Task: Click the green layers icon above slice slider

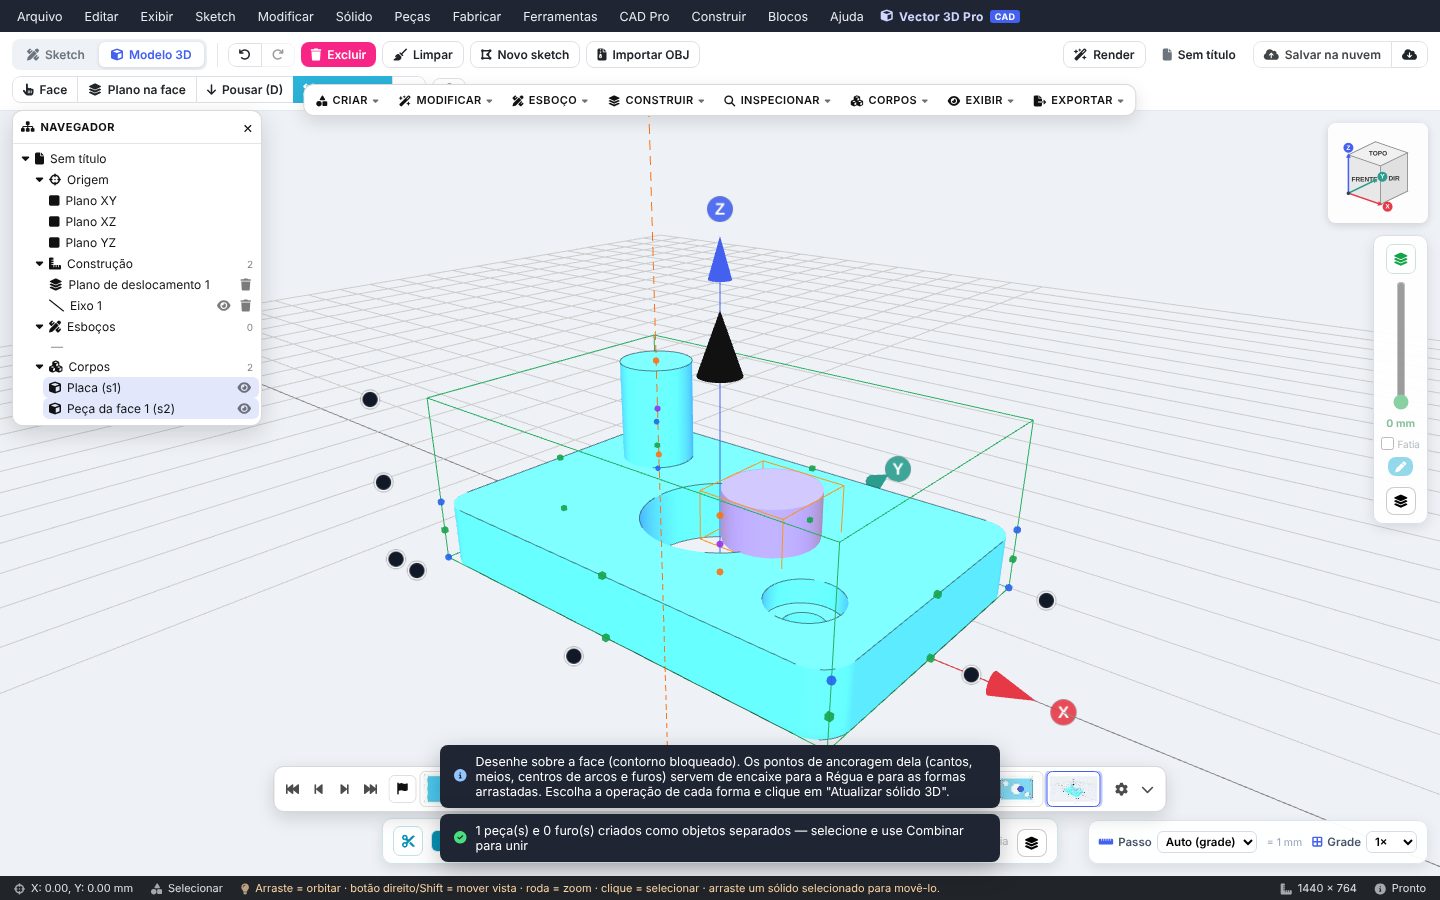Action: [x=1401, y=259]
